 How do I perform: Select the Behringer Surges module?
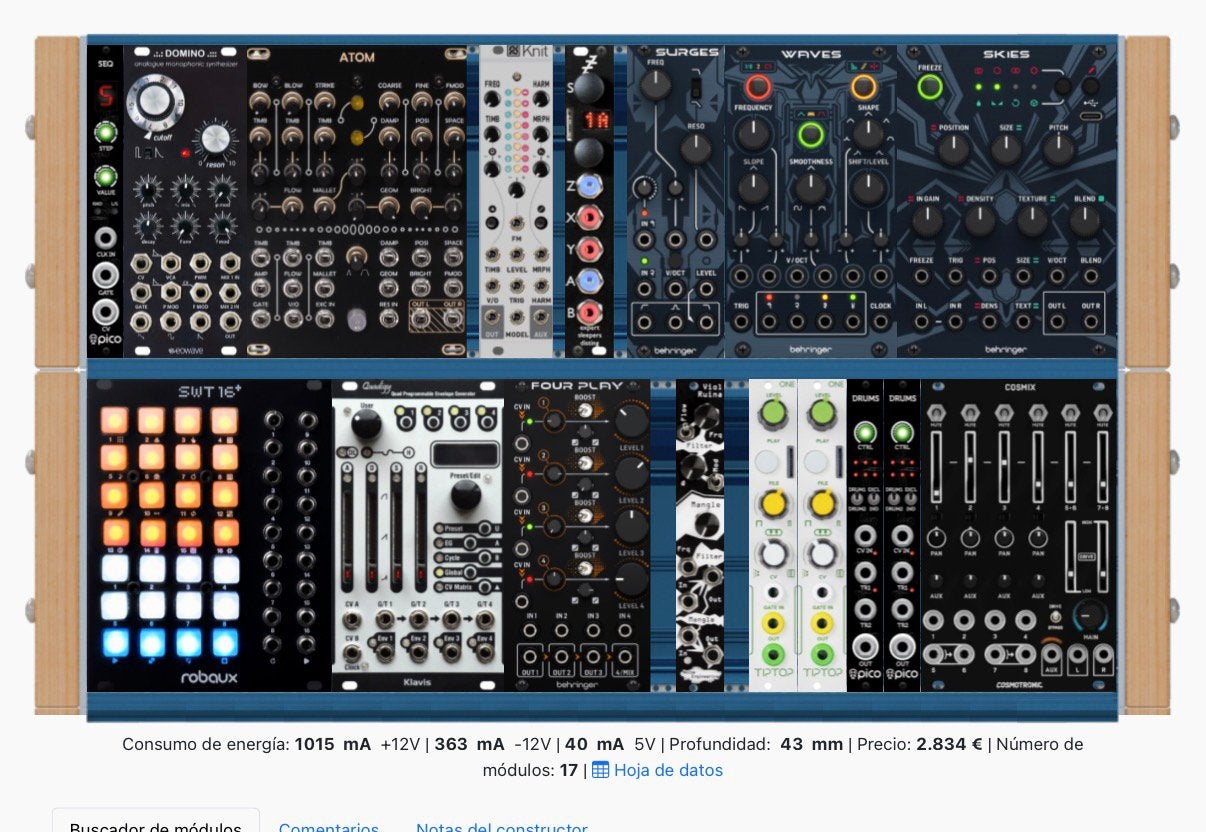tap(675, 201)
